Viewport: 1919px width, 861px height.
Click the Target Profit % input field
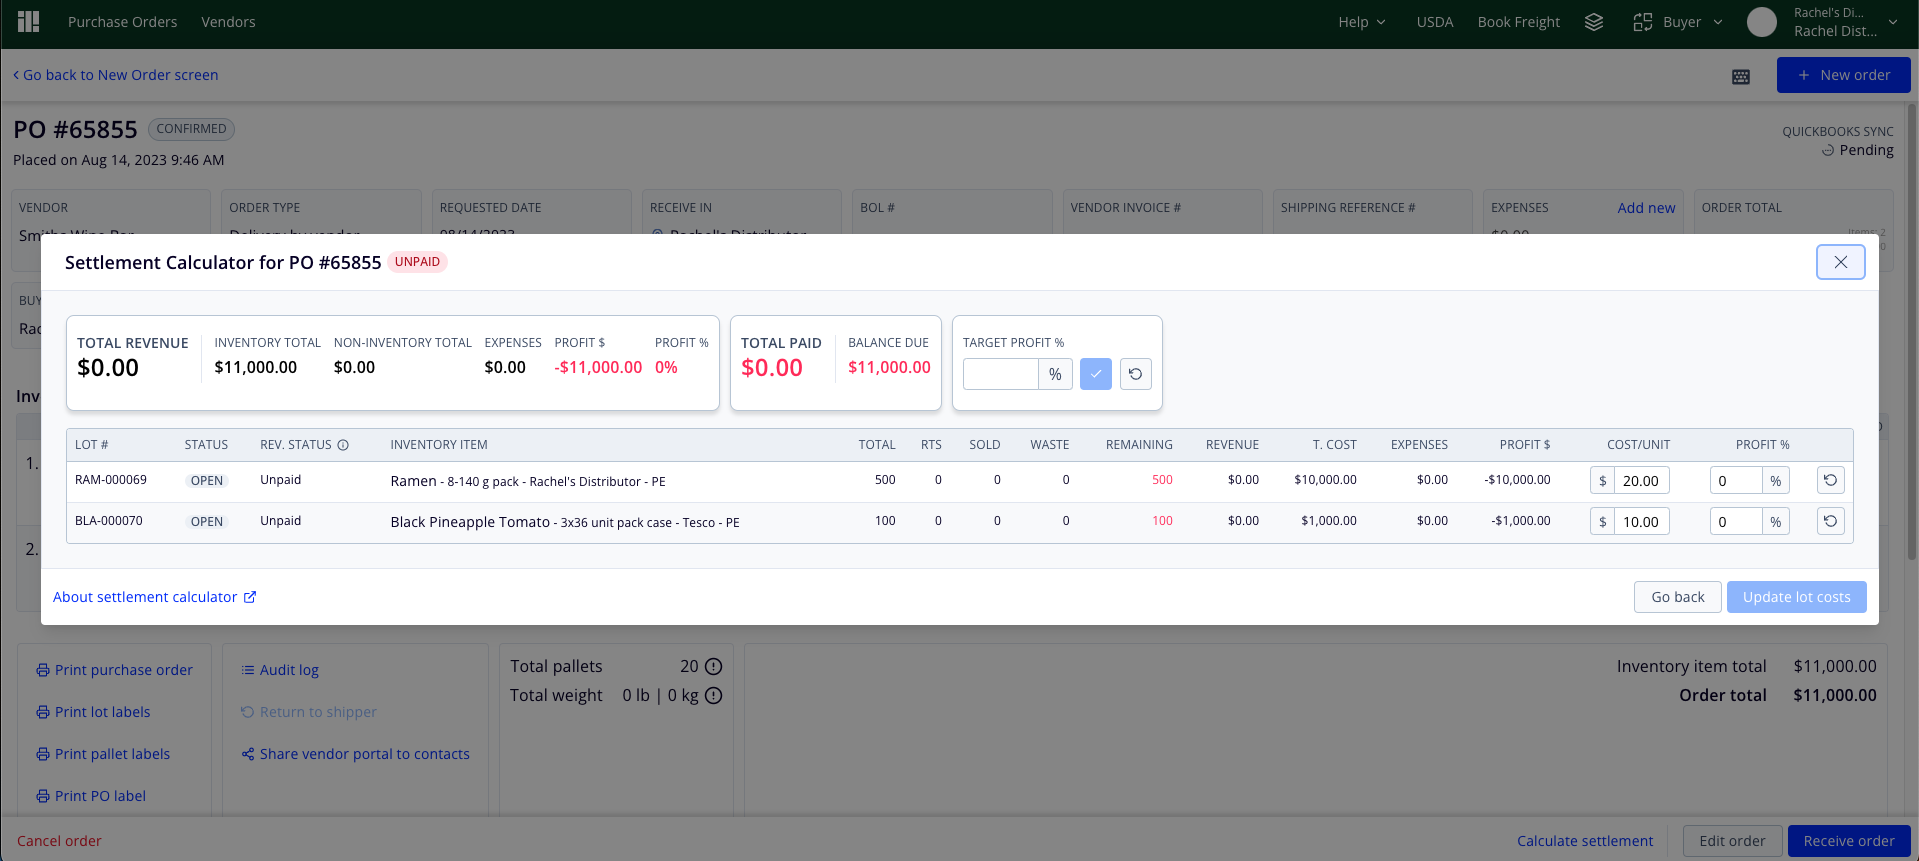click(x=1001, y=374)
